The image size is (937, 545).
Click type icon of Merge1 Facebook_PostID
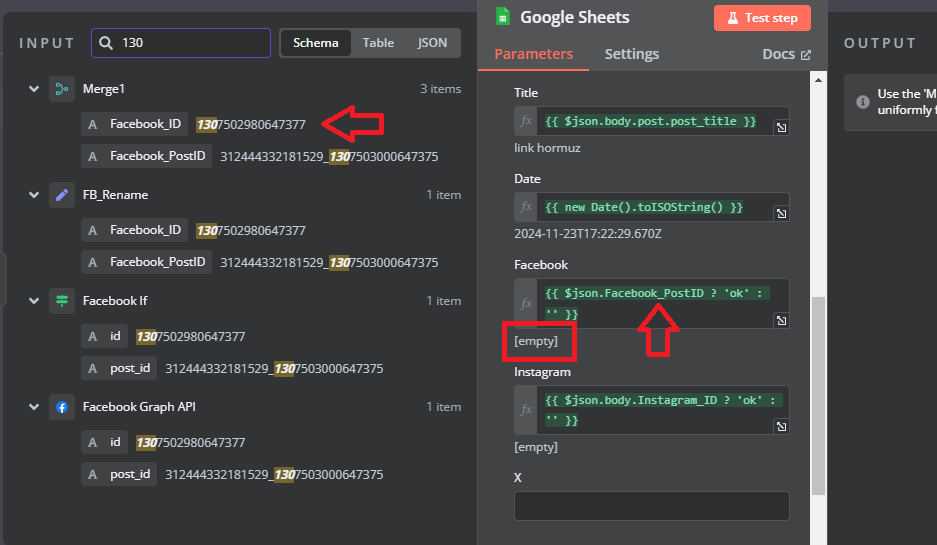click(92, 156)
